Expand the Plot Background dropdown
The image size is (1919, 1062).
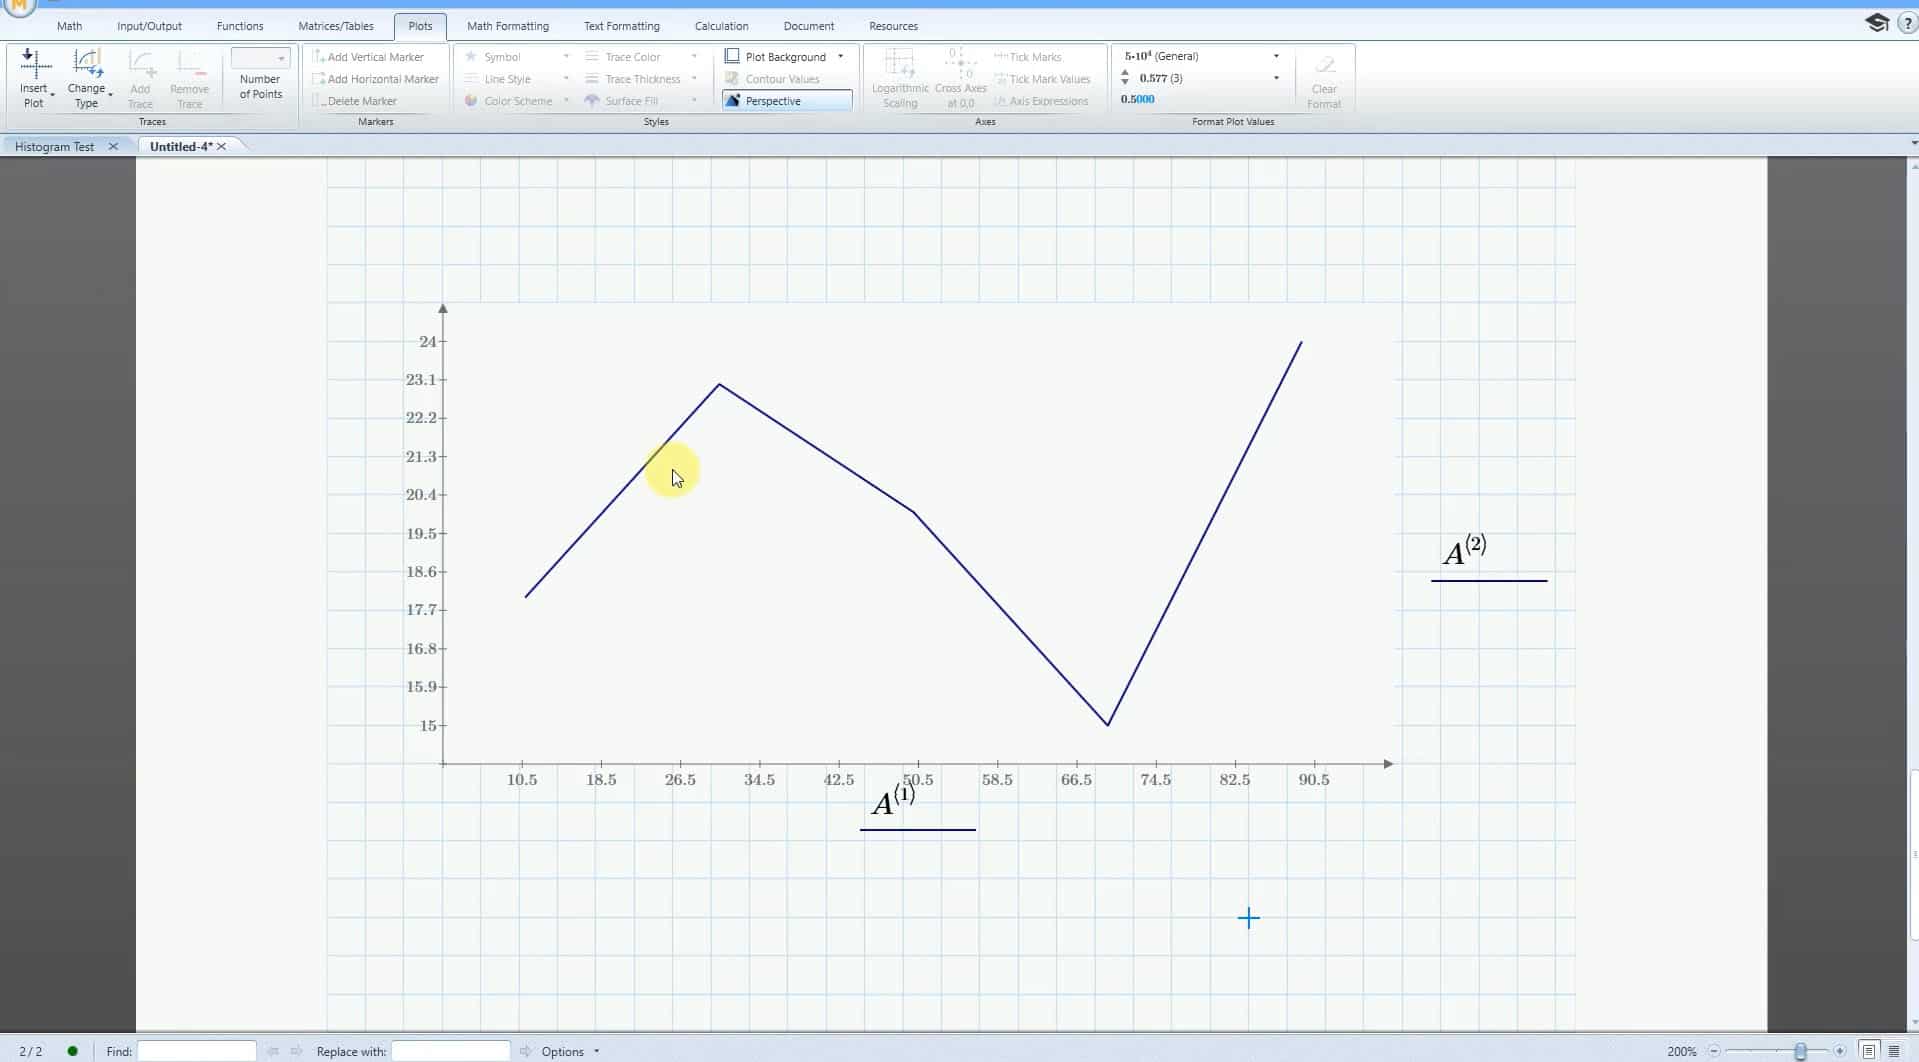point(840,57)
